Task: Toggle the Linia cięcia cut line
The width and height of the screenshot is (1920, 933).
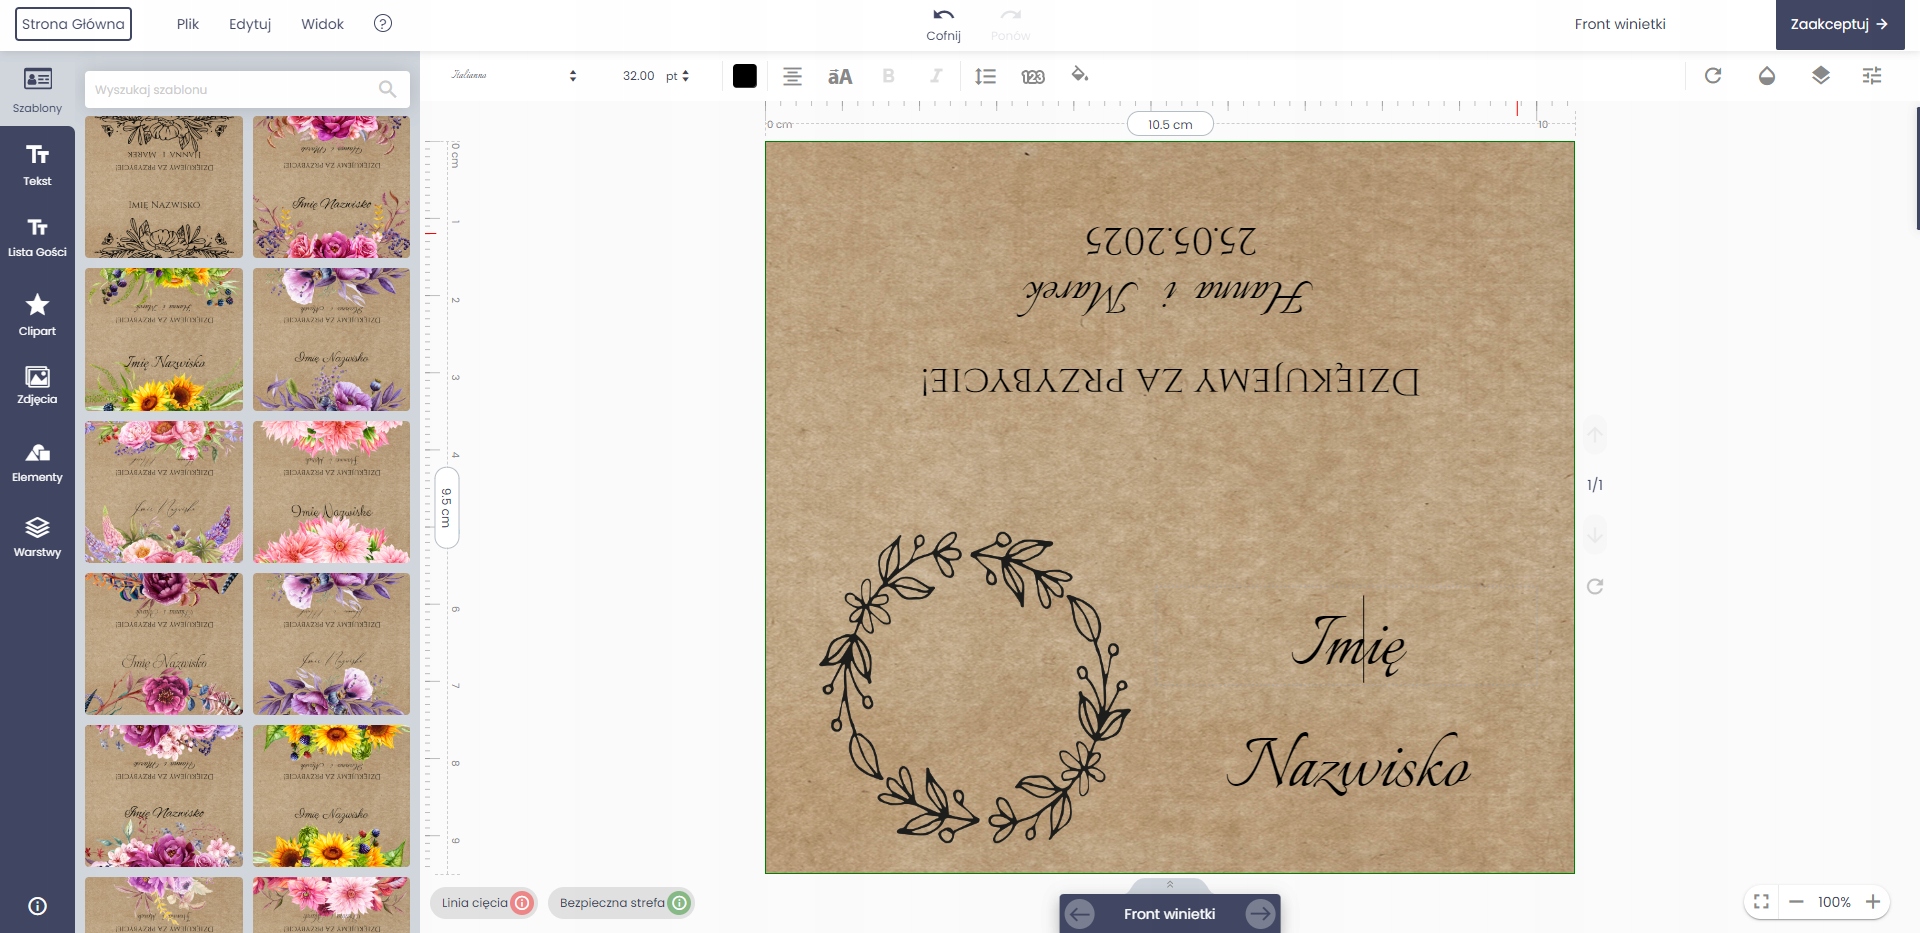Action: pyautogui.click(x=485, y=903)
